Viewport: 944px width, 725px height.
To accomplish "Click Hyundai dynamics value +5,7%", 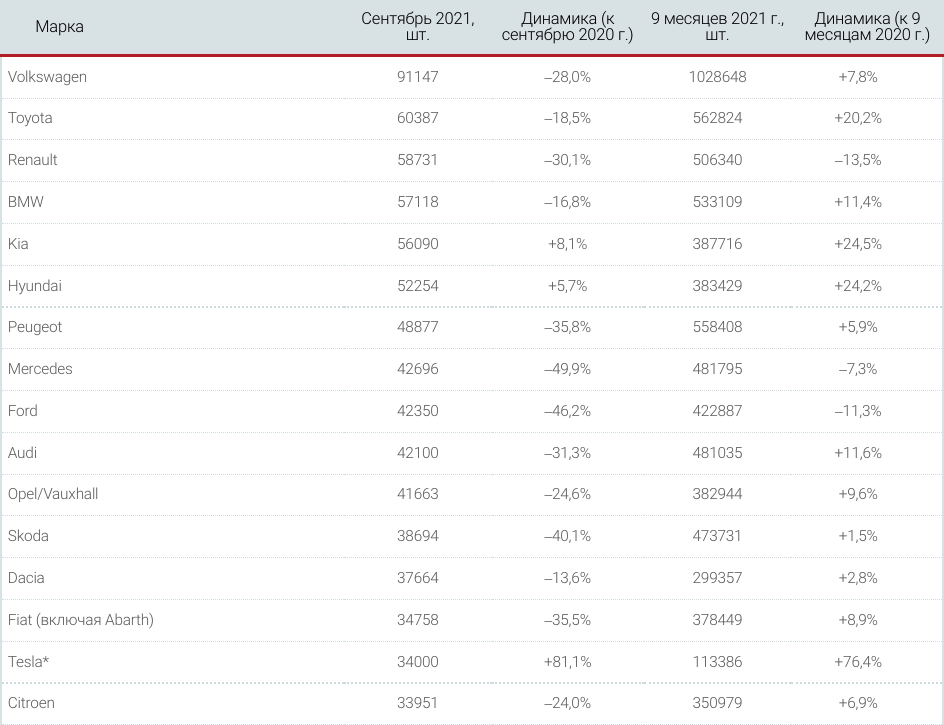I will point(567,286).
